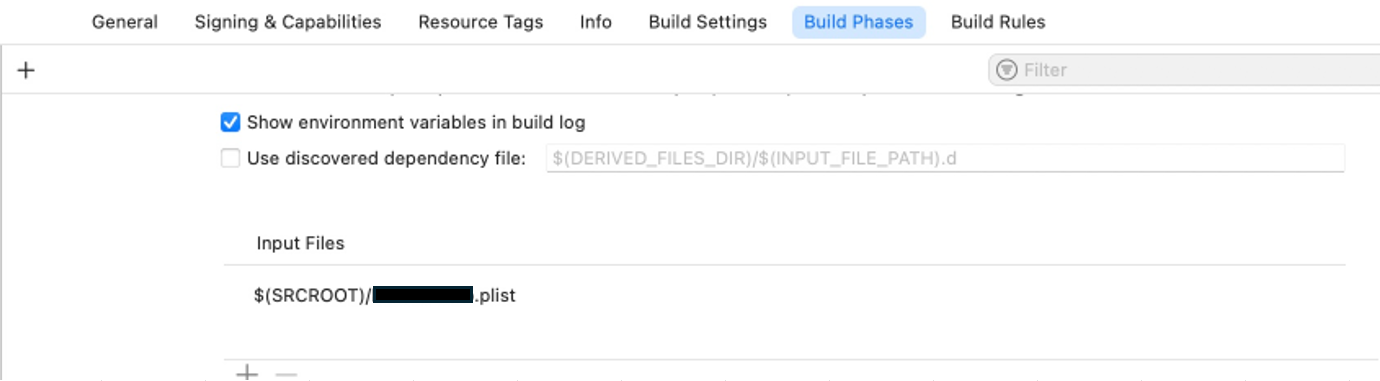This screenshot has height=381, width=1380.
Task: Click the Use discovered dependency file label
Action: click(386, 158)
